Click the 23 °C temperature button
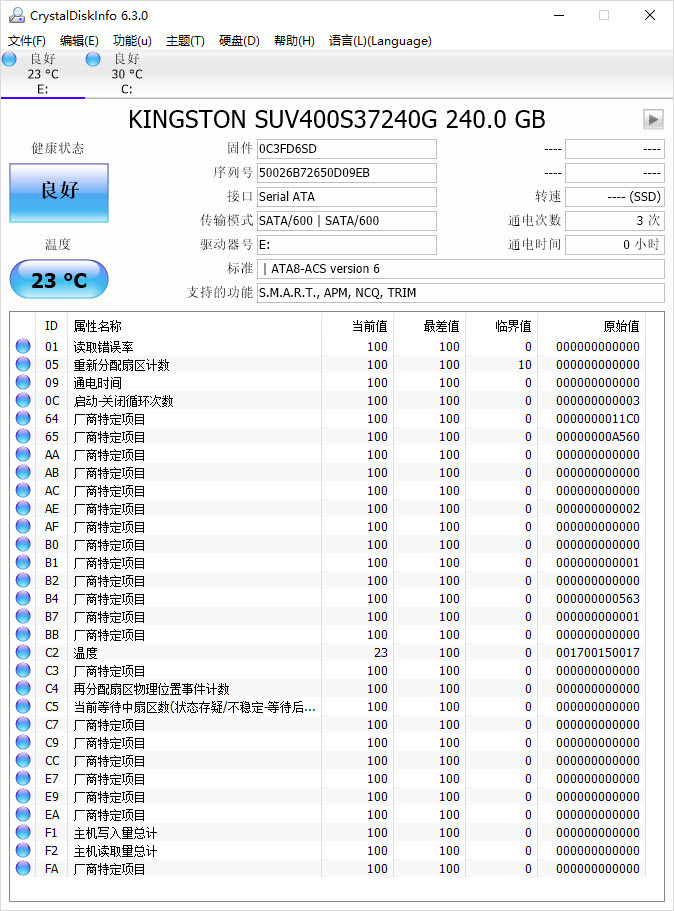Image resolution: width=674 pixels, height=911 pixels. 59,279
